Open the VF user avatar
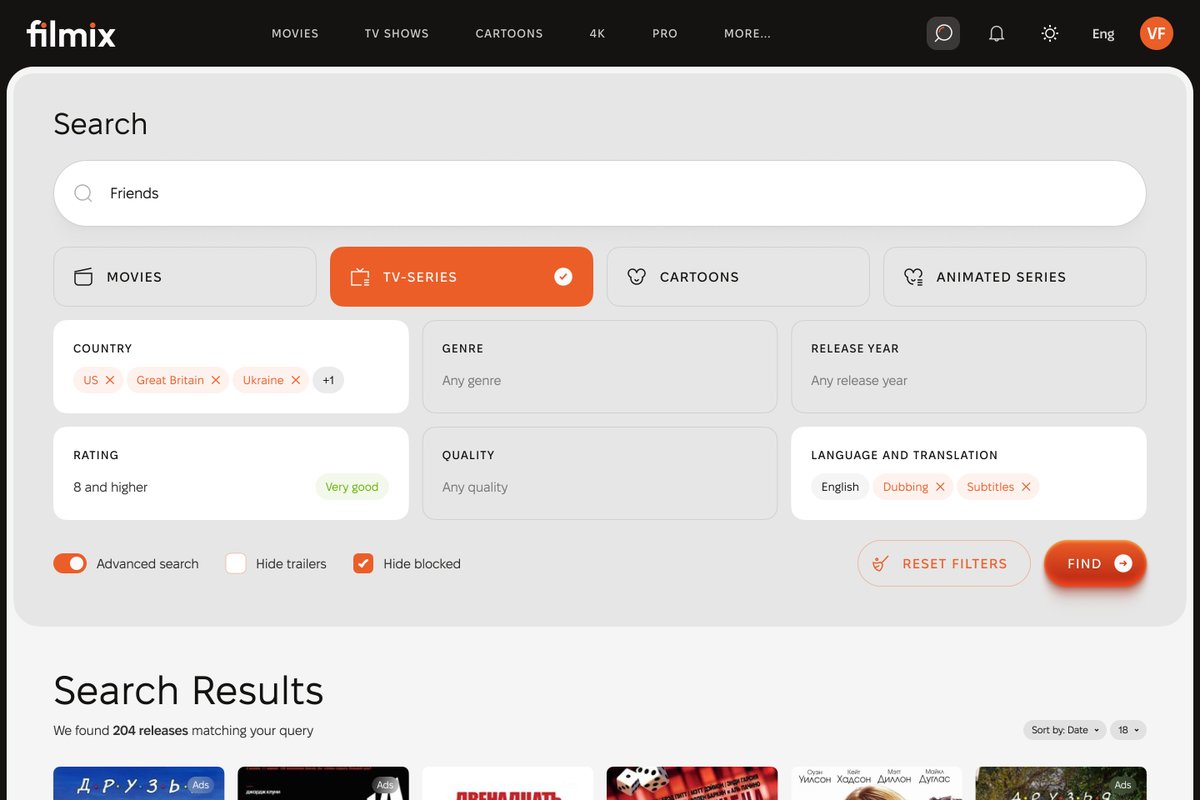 1156,33
